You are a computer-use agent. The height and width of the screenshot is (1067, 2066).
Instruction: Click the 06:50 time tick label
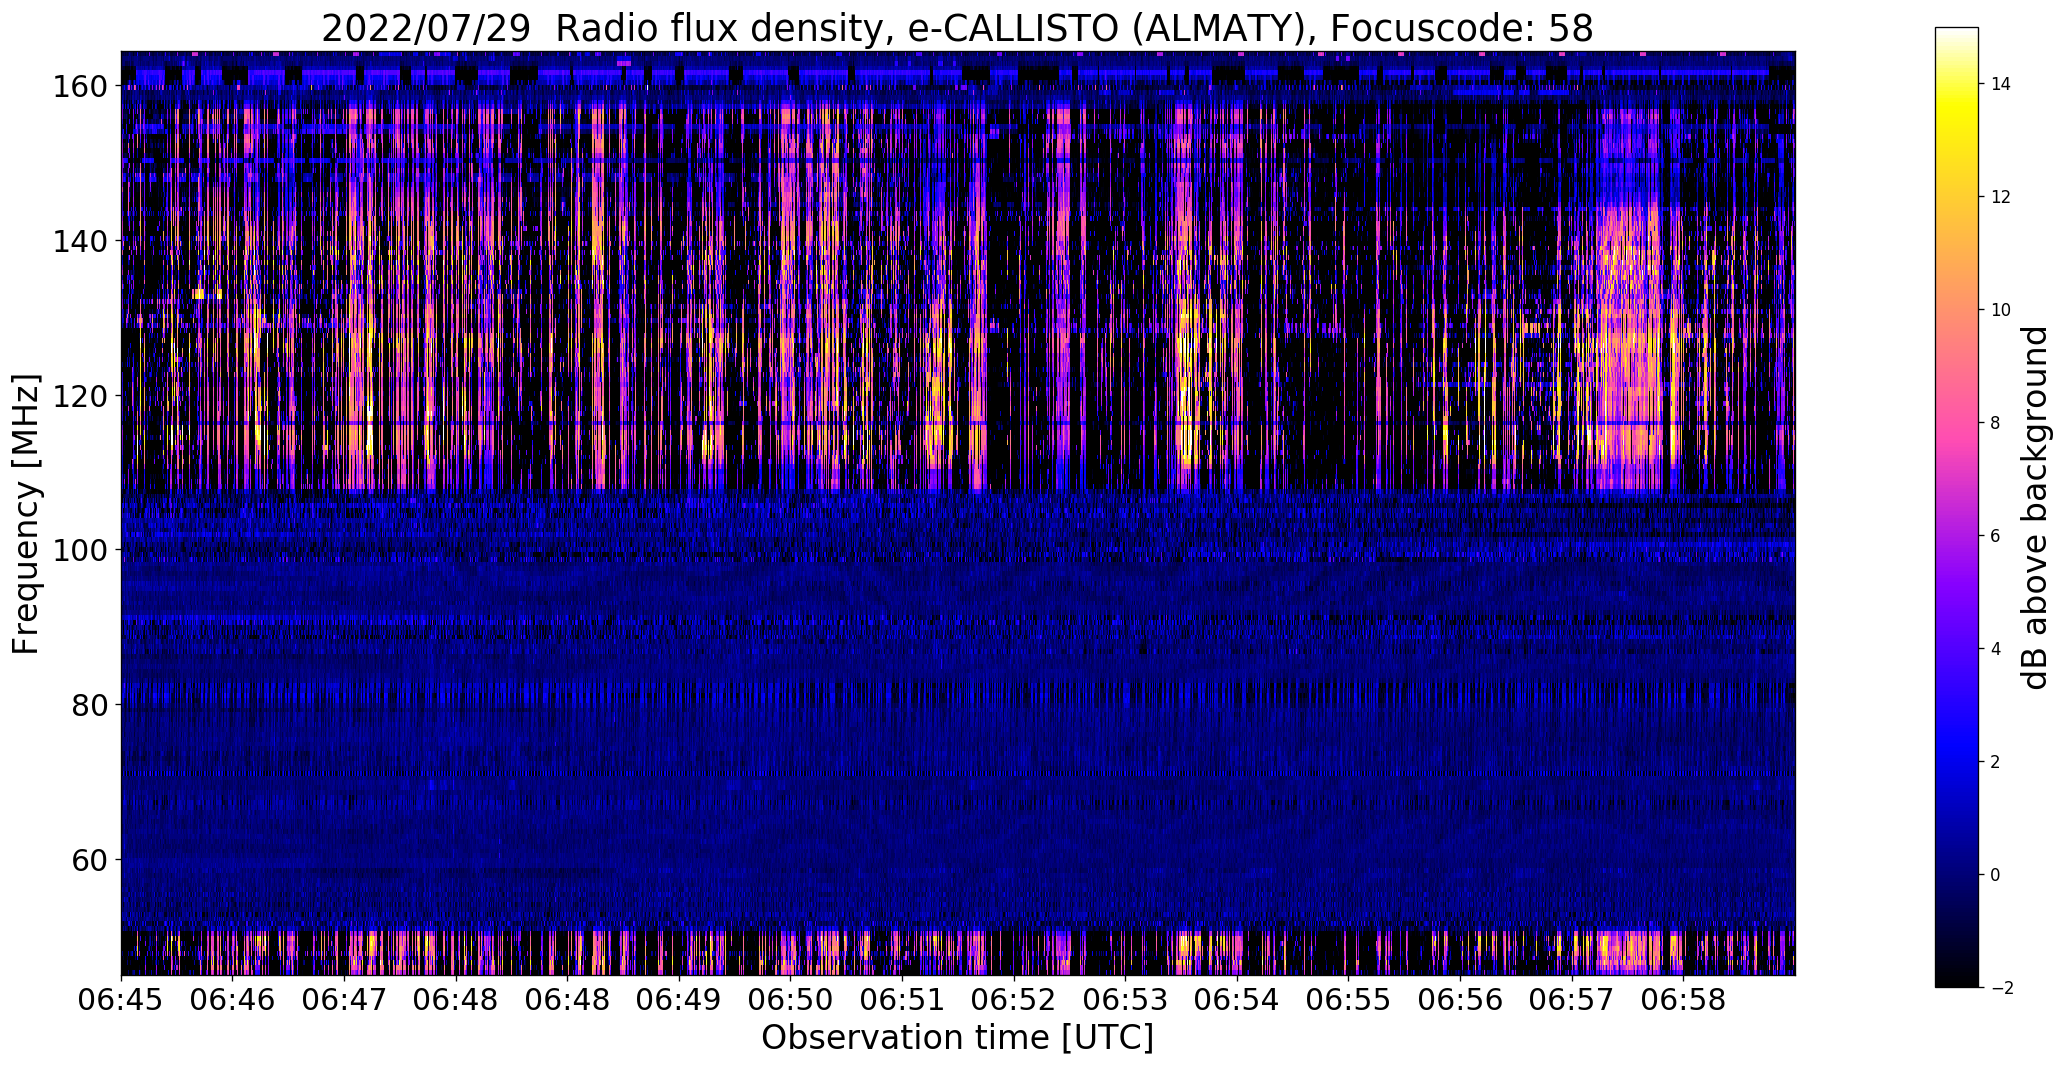click(x=791, y=1001)
